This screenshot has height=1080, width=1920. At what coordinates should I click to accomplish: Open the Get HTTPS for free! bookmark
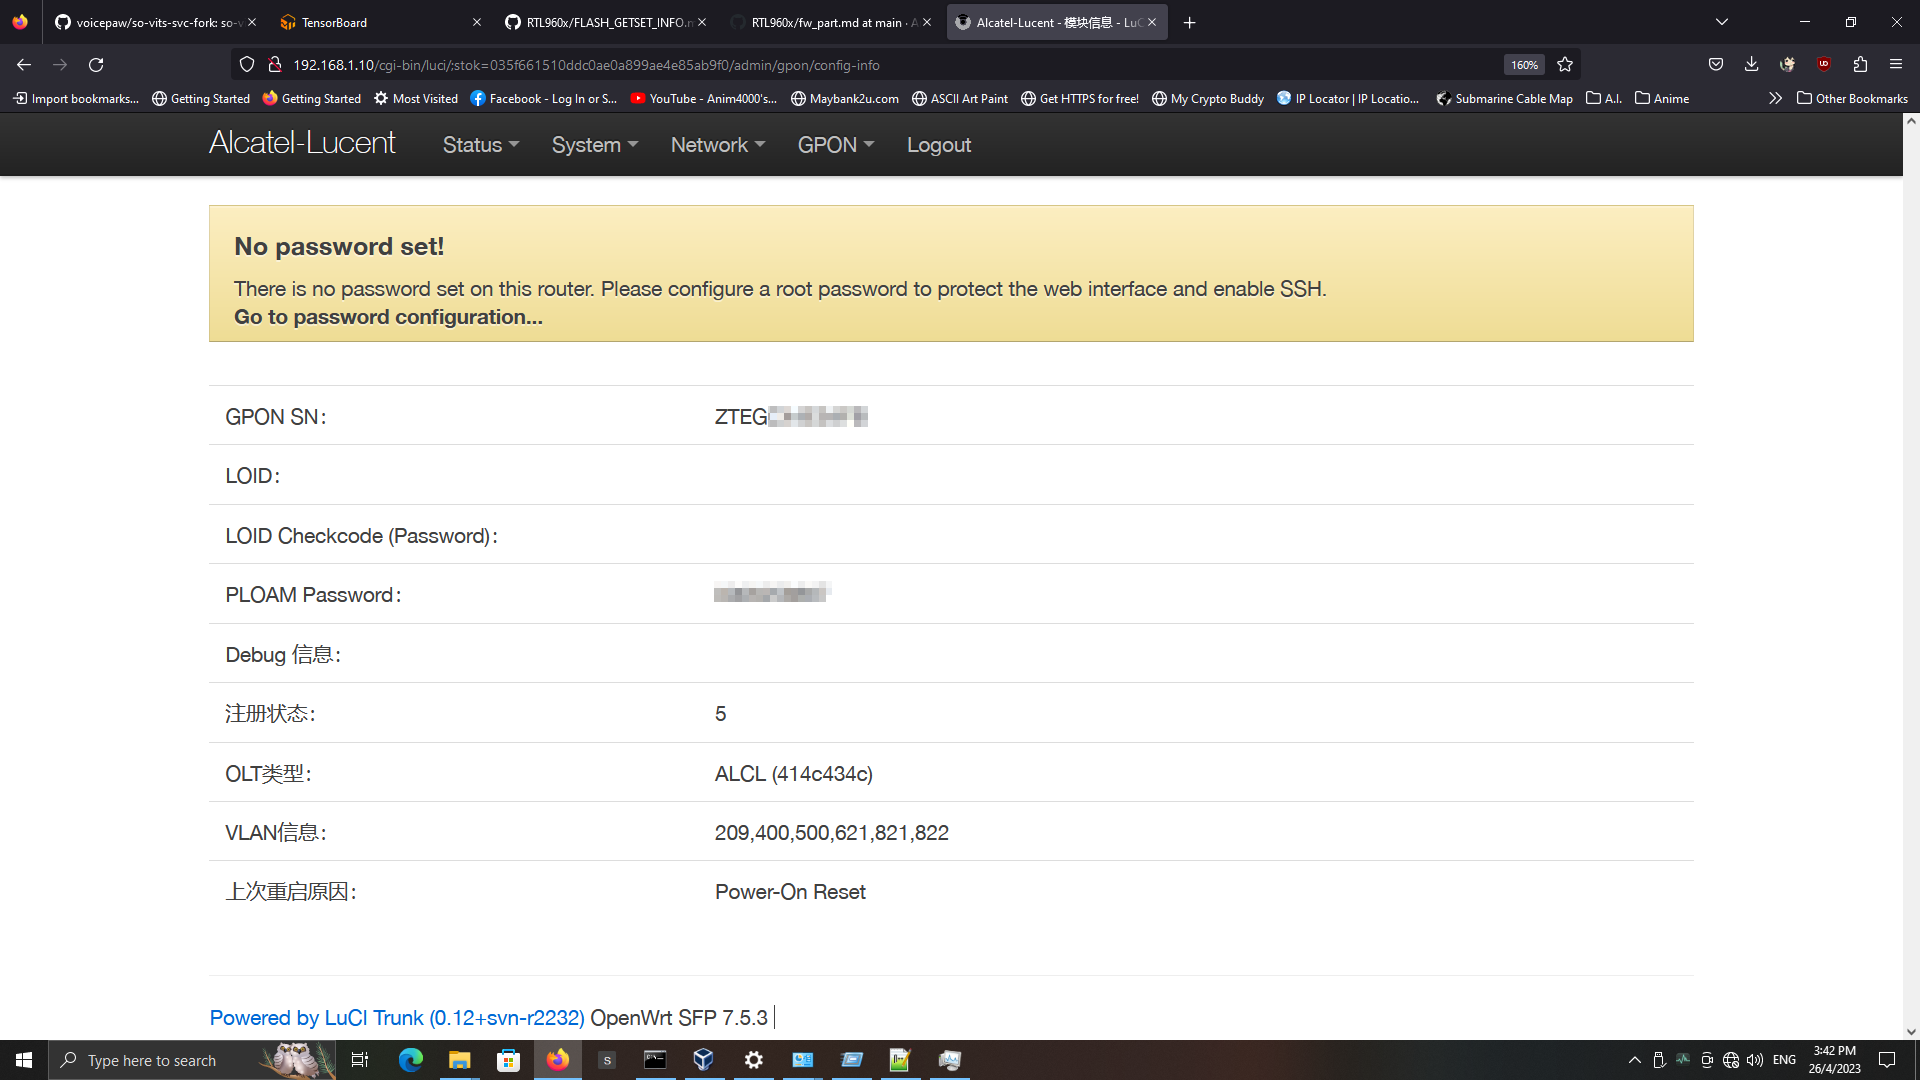[1080, 98]
